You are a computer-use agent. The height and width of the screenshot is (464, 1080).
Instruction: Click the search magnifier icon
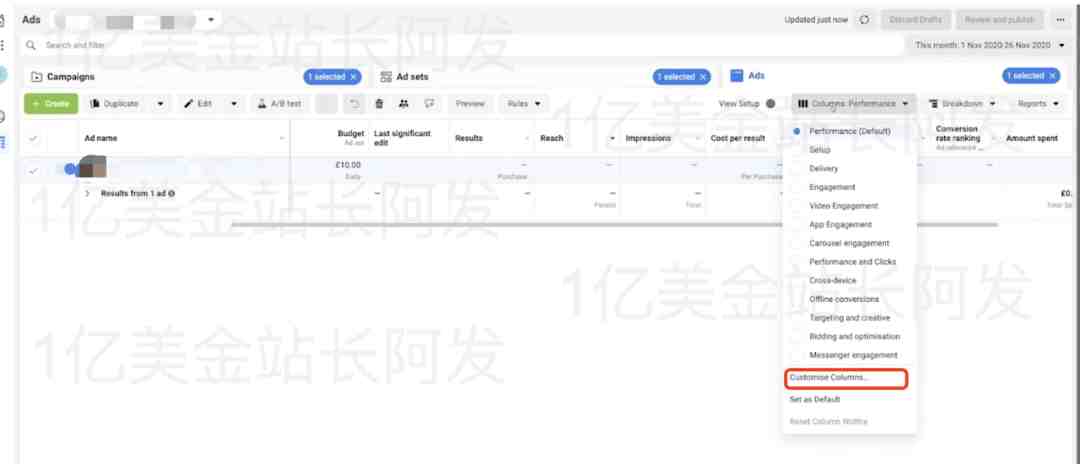[30, 45]
